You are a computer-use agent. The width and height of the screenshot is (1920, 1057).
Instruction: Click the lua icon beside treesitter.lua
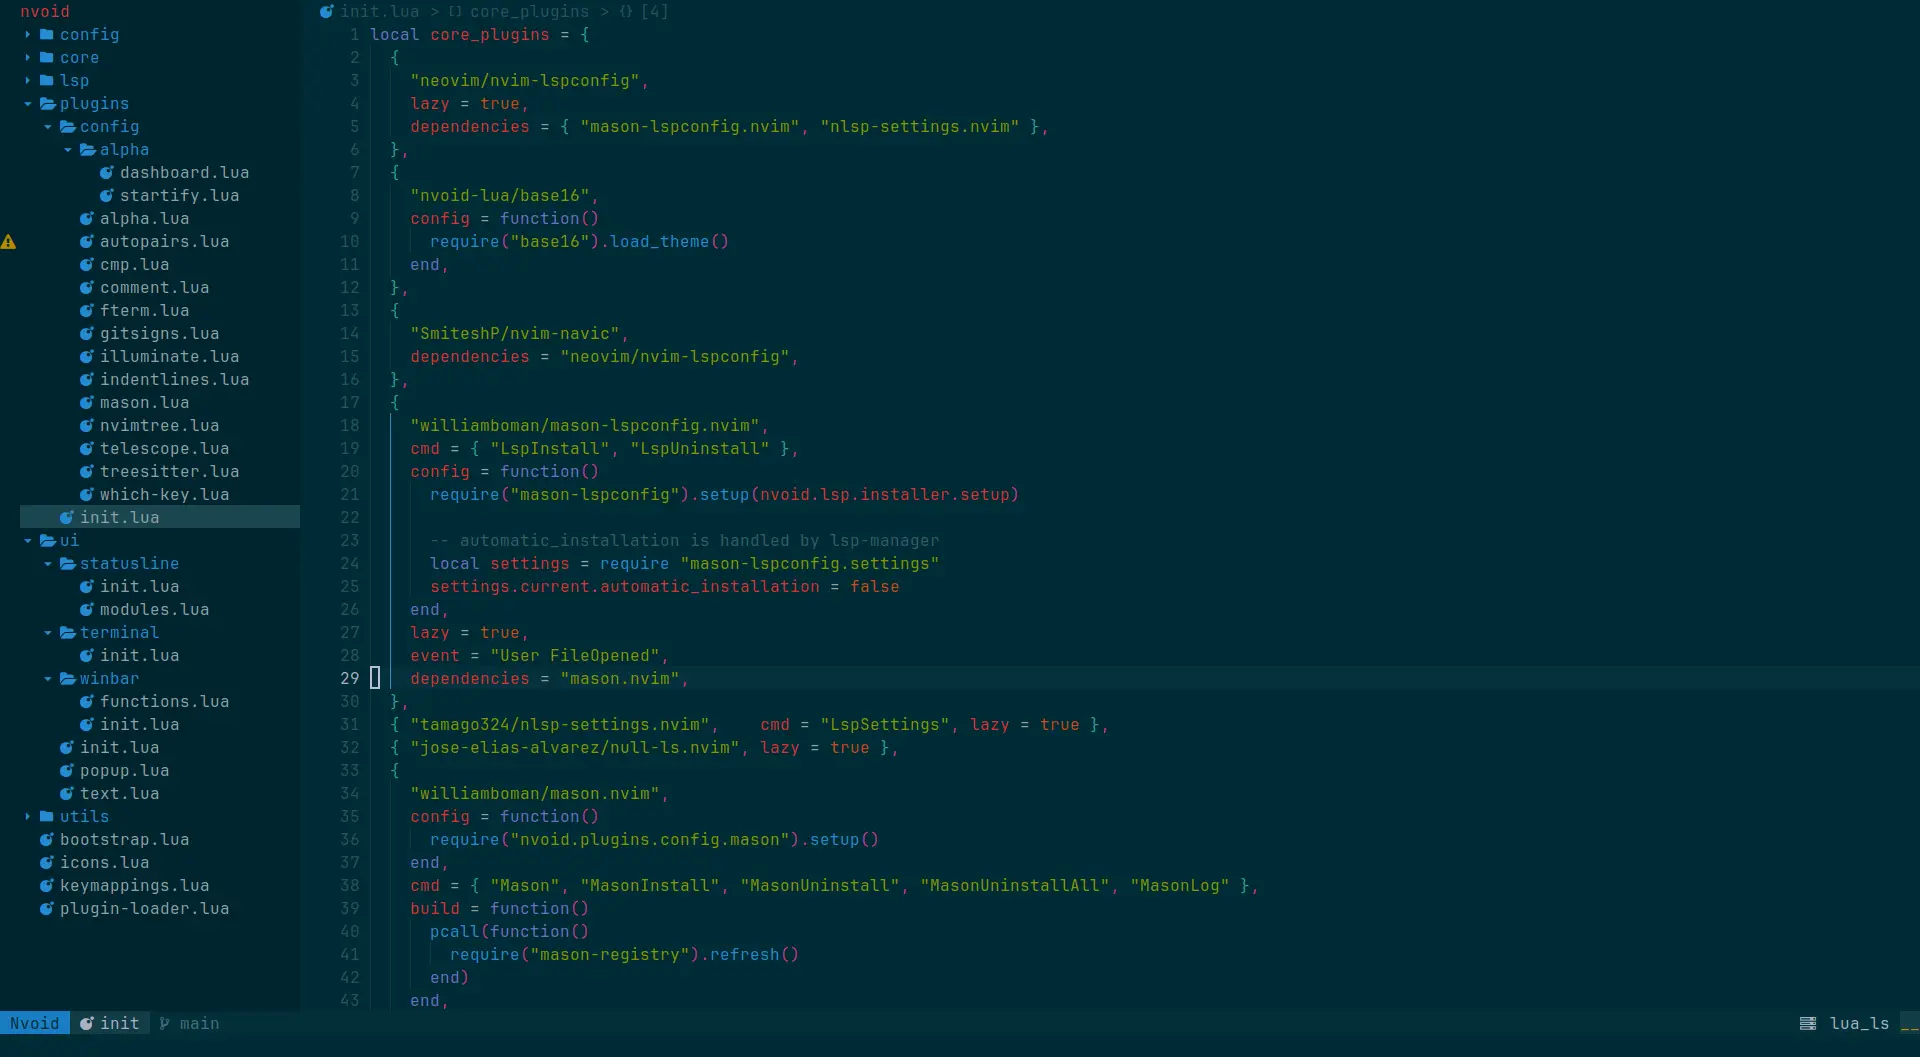87,472
